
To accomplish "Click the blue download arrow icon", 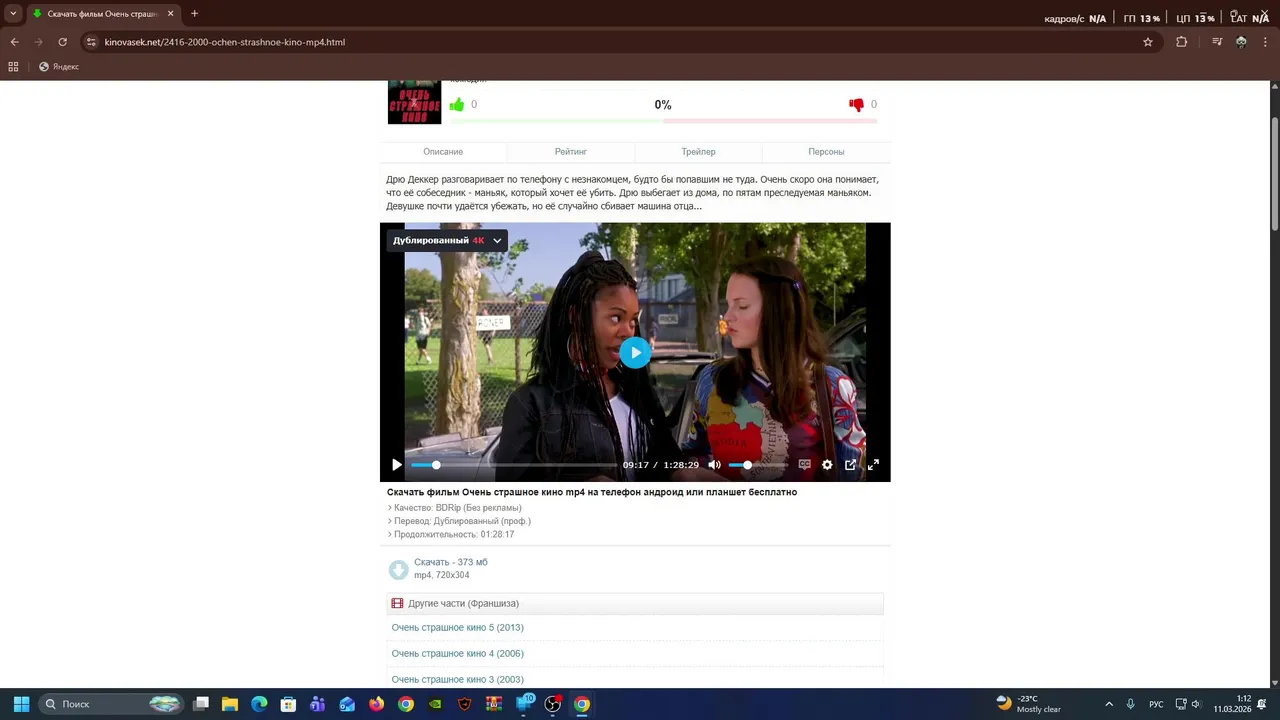I will [x=398, y=570].
